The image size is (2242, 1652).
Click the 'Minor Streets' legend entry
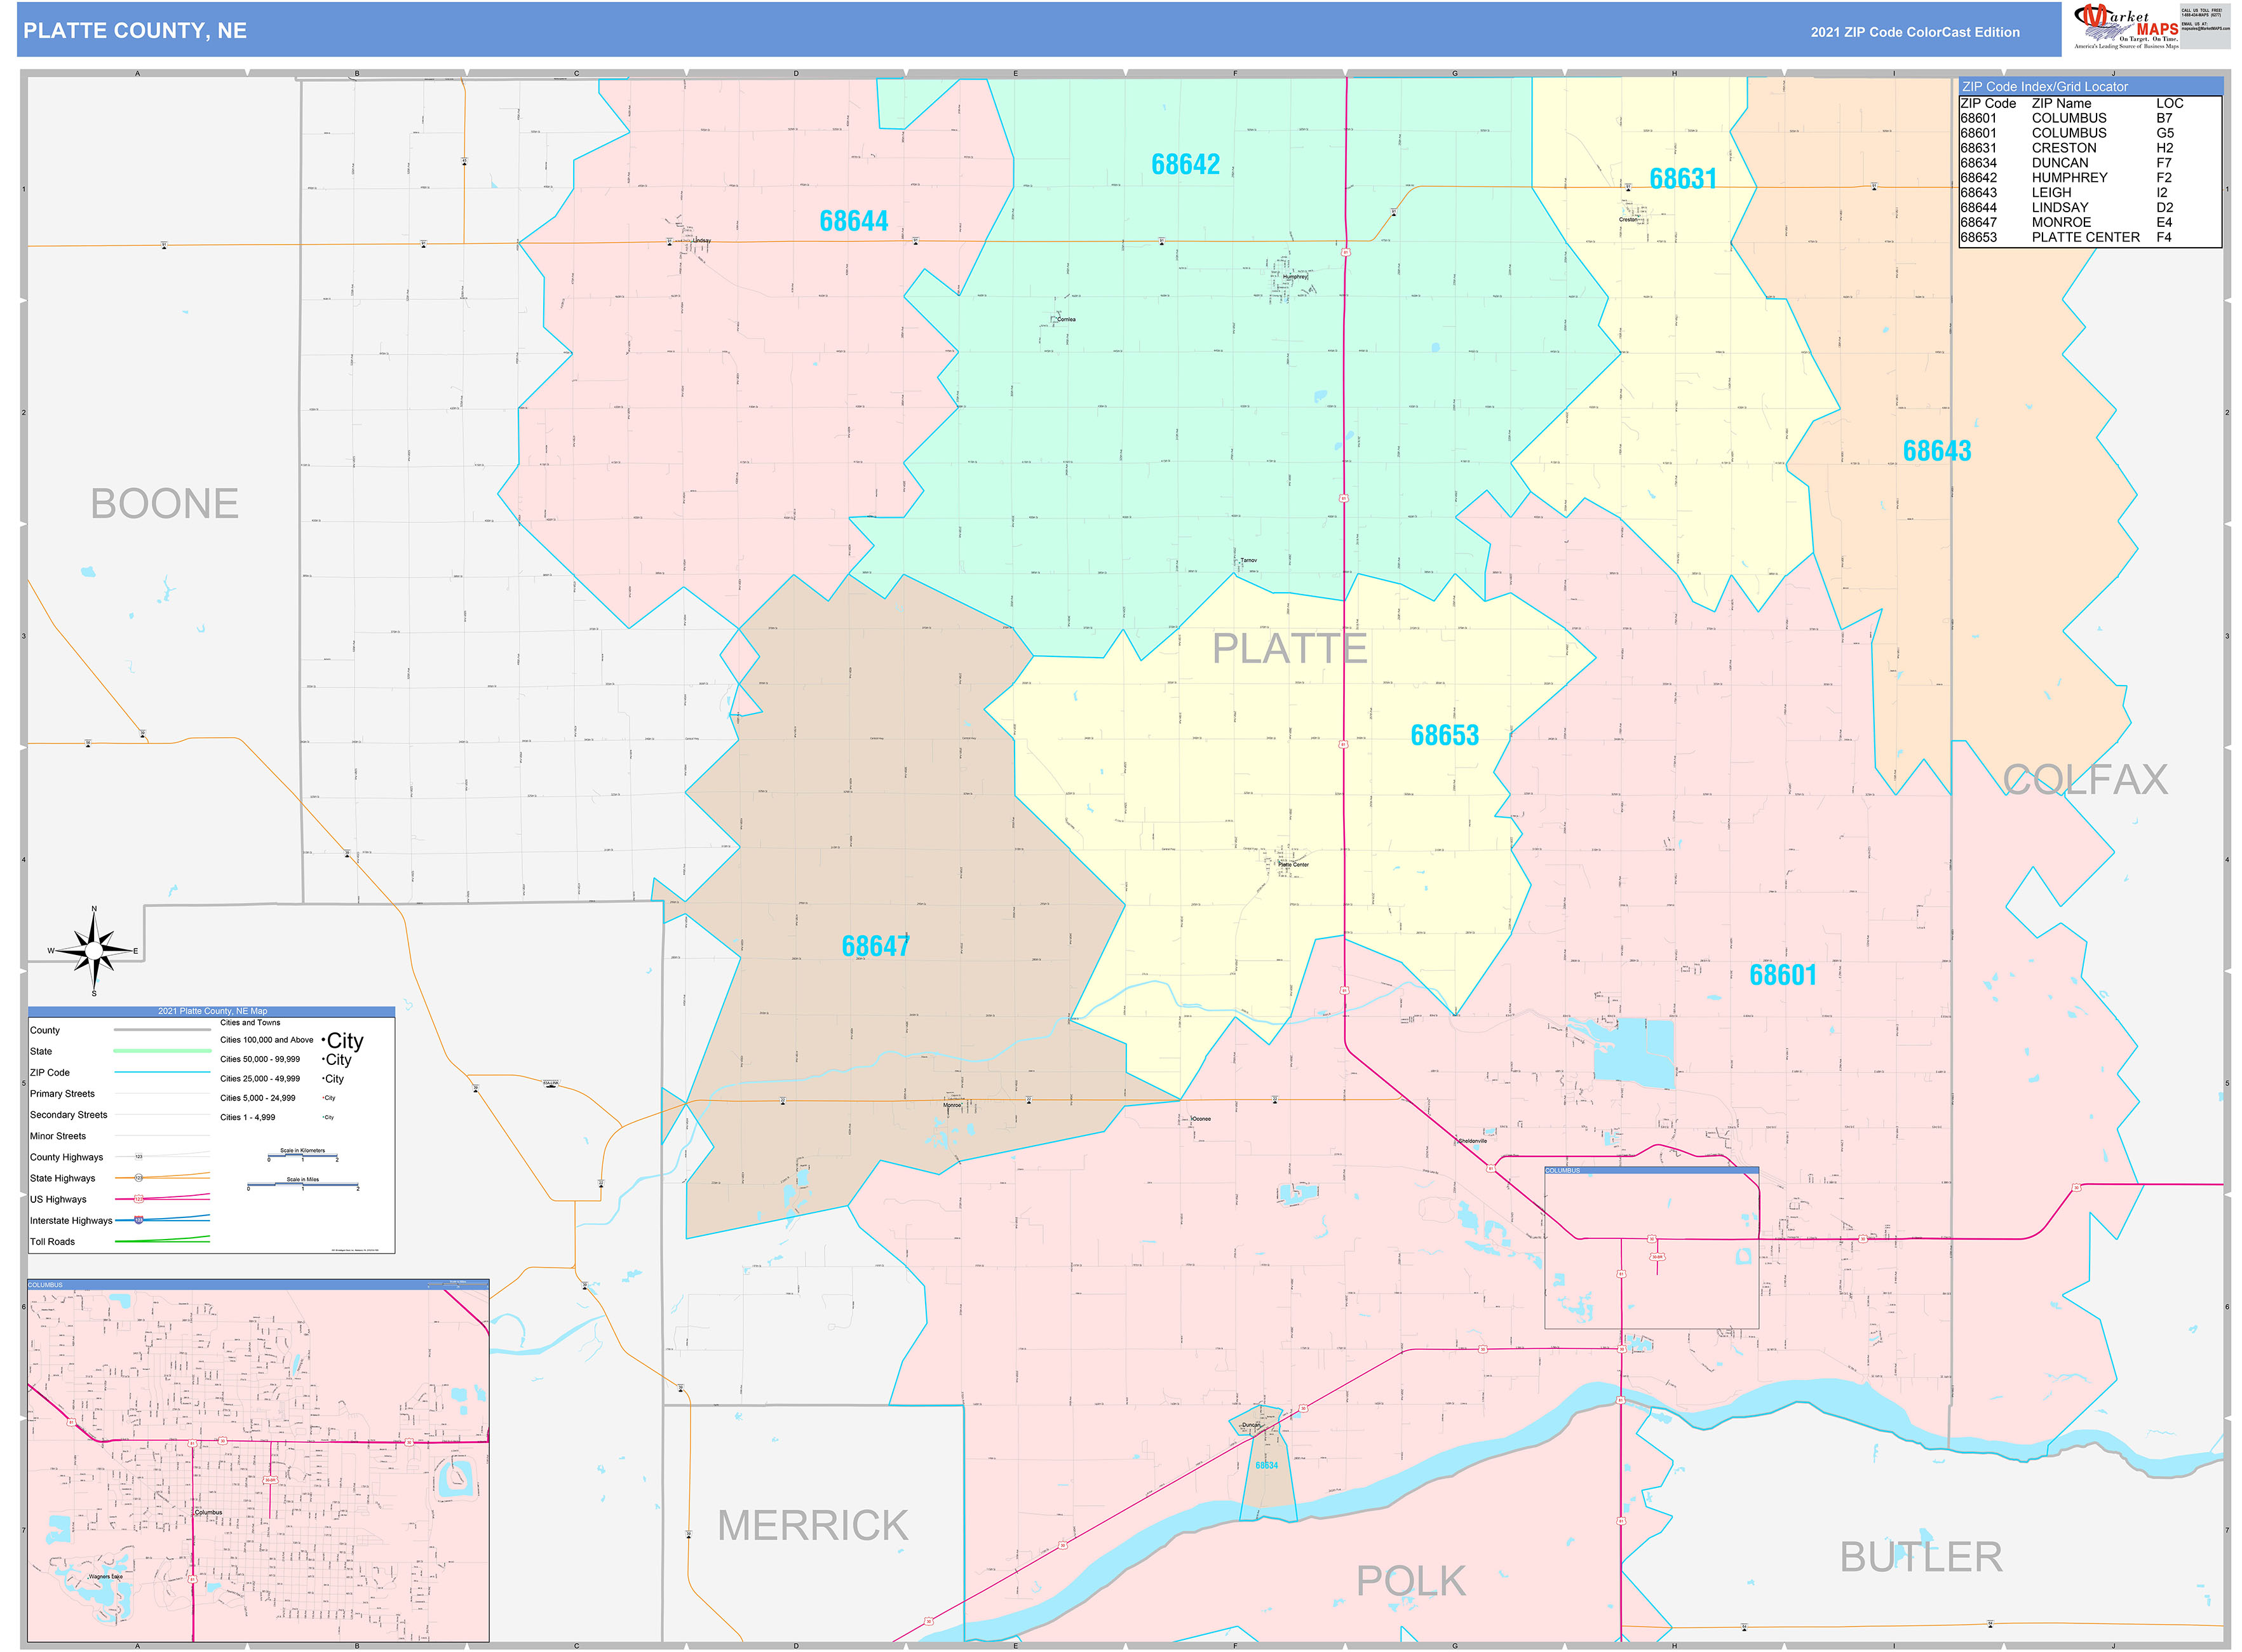58,1136
